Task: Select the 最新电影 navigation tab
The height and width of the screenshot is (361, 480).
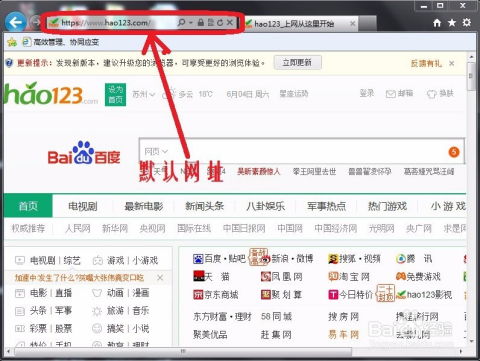Action: click(x=144, y=206)
